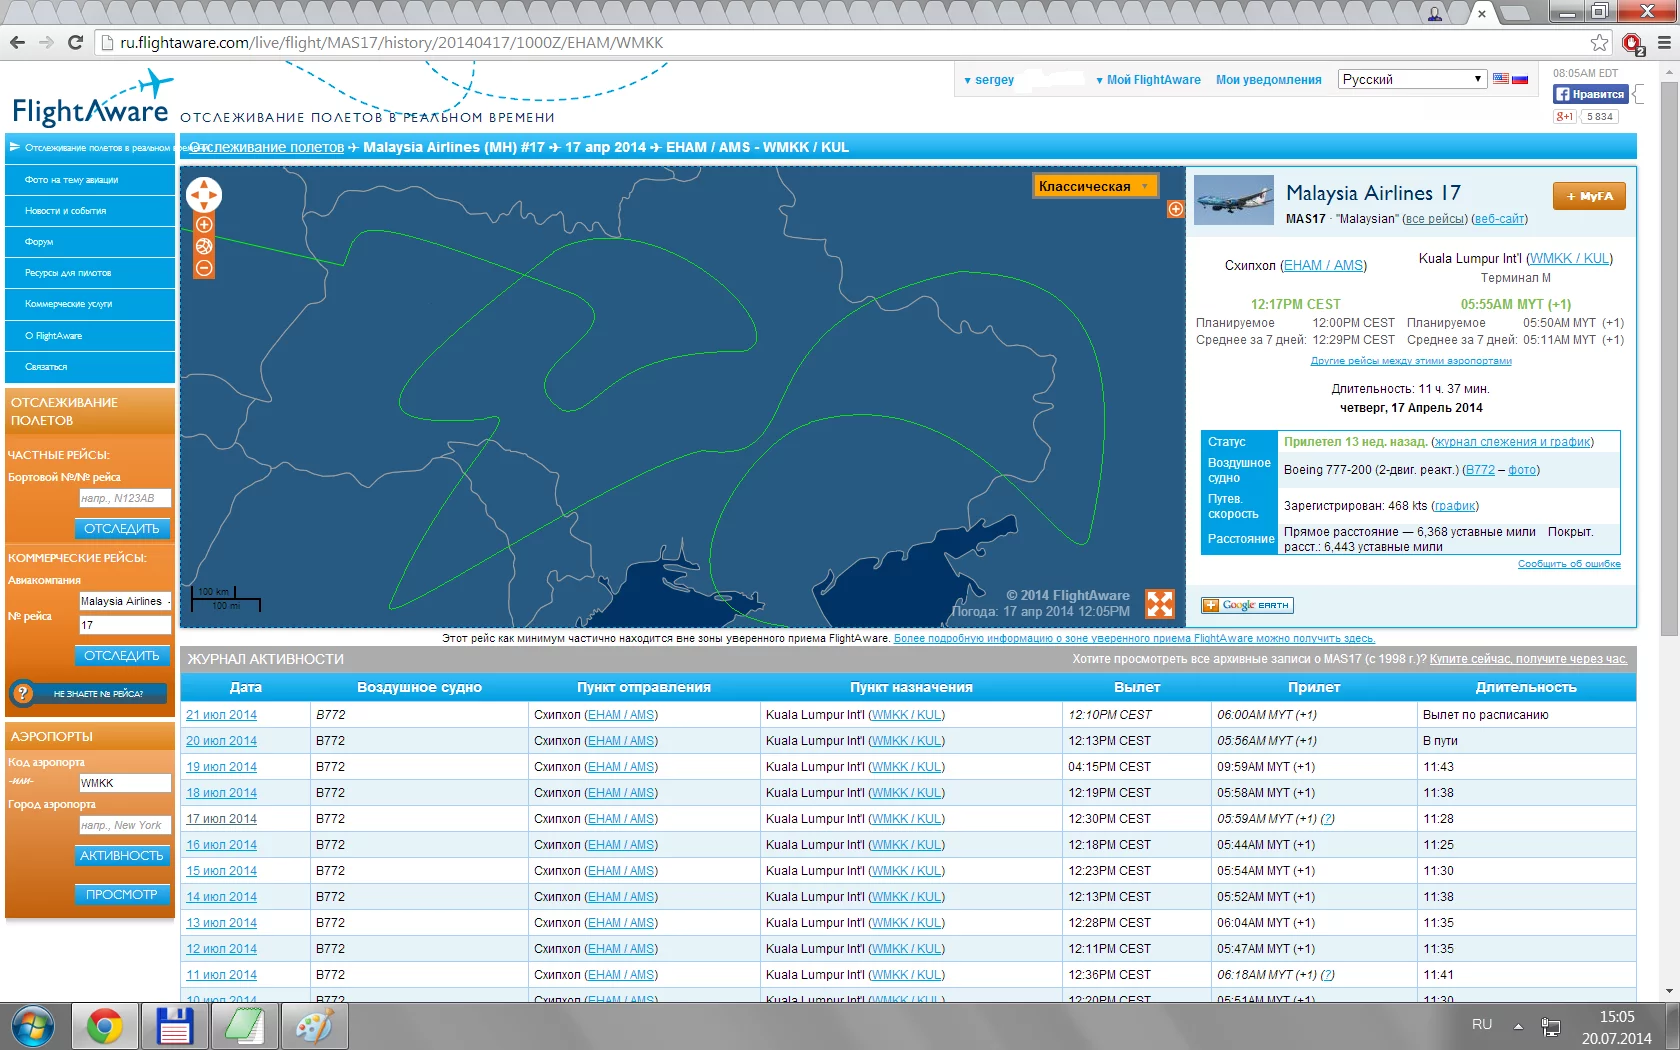
Task: Click the EHAM / AMS airport link in header
Action: coord(1323,265)
